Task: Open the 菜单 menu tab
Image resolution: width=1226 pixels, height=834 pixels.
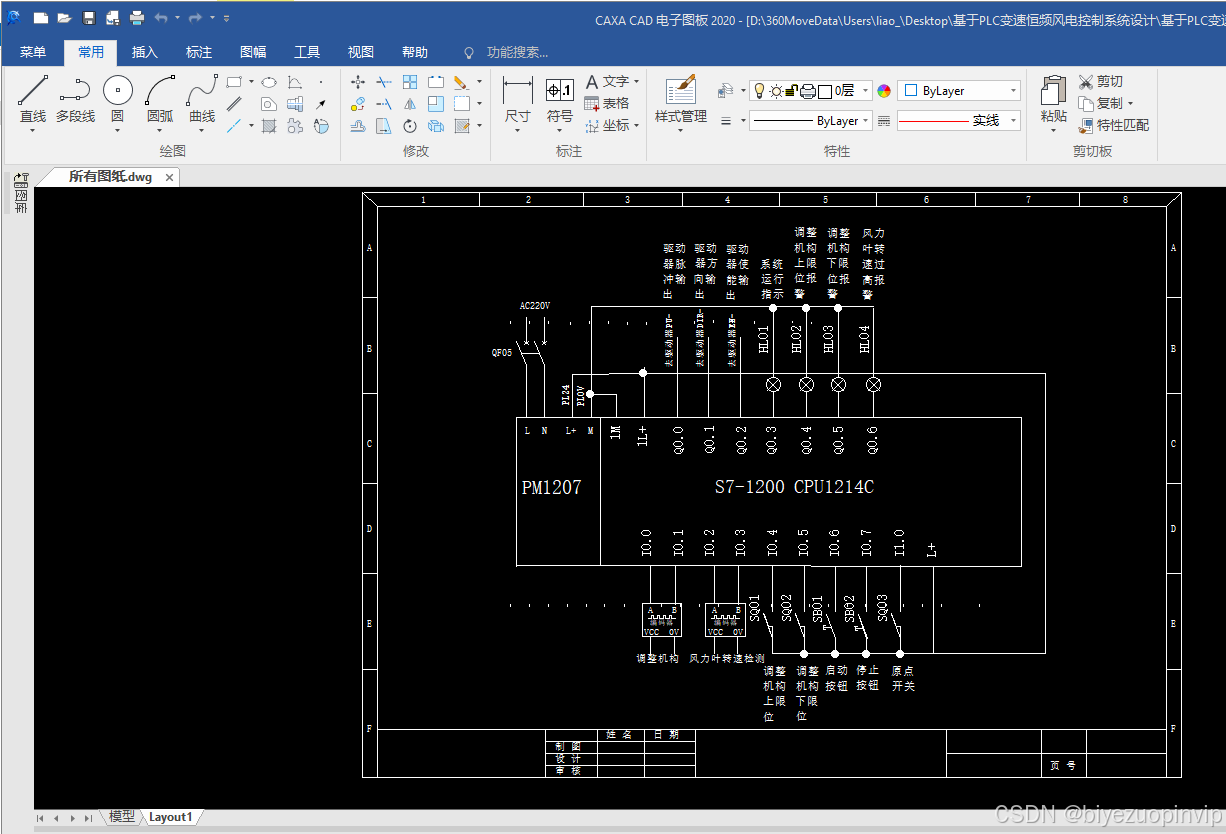Action: click(33, 52)
